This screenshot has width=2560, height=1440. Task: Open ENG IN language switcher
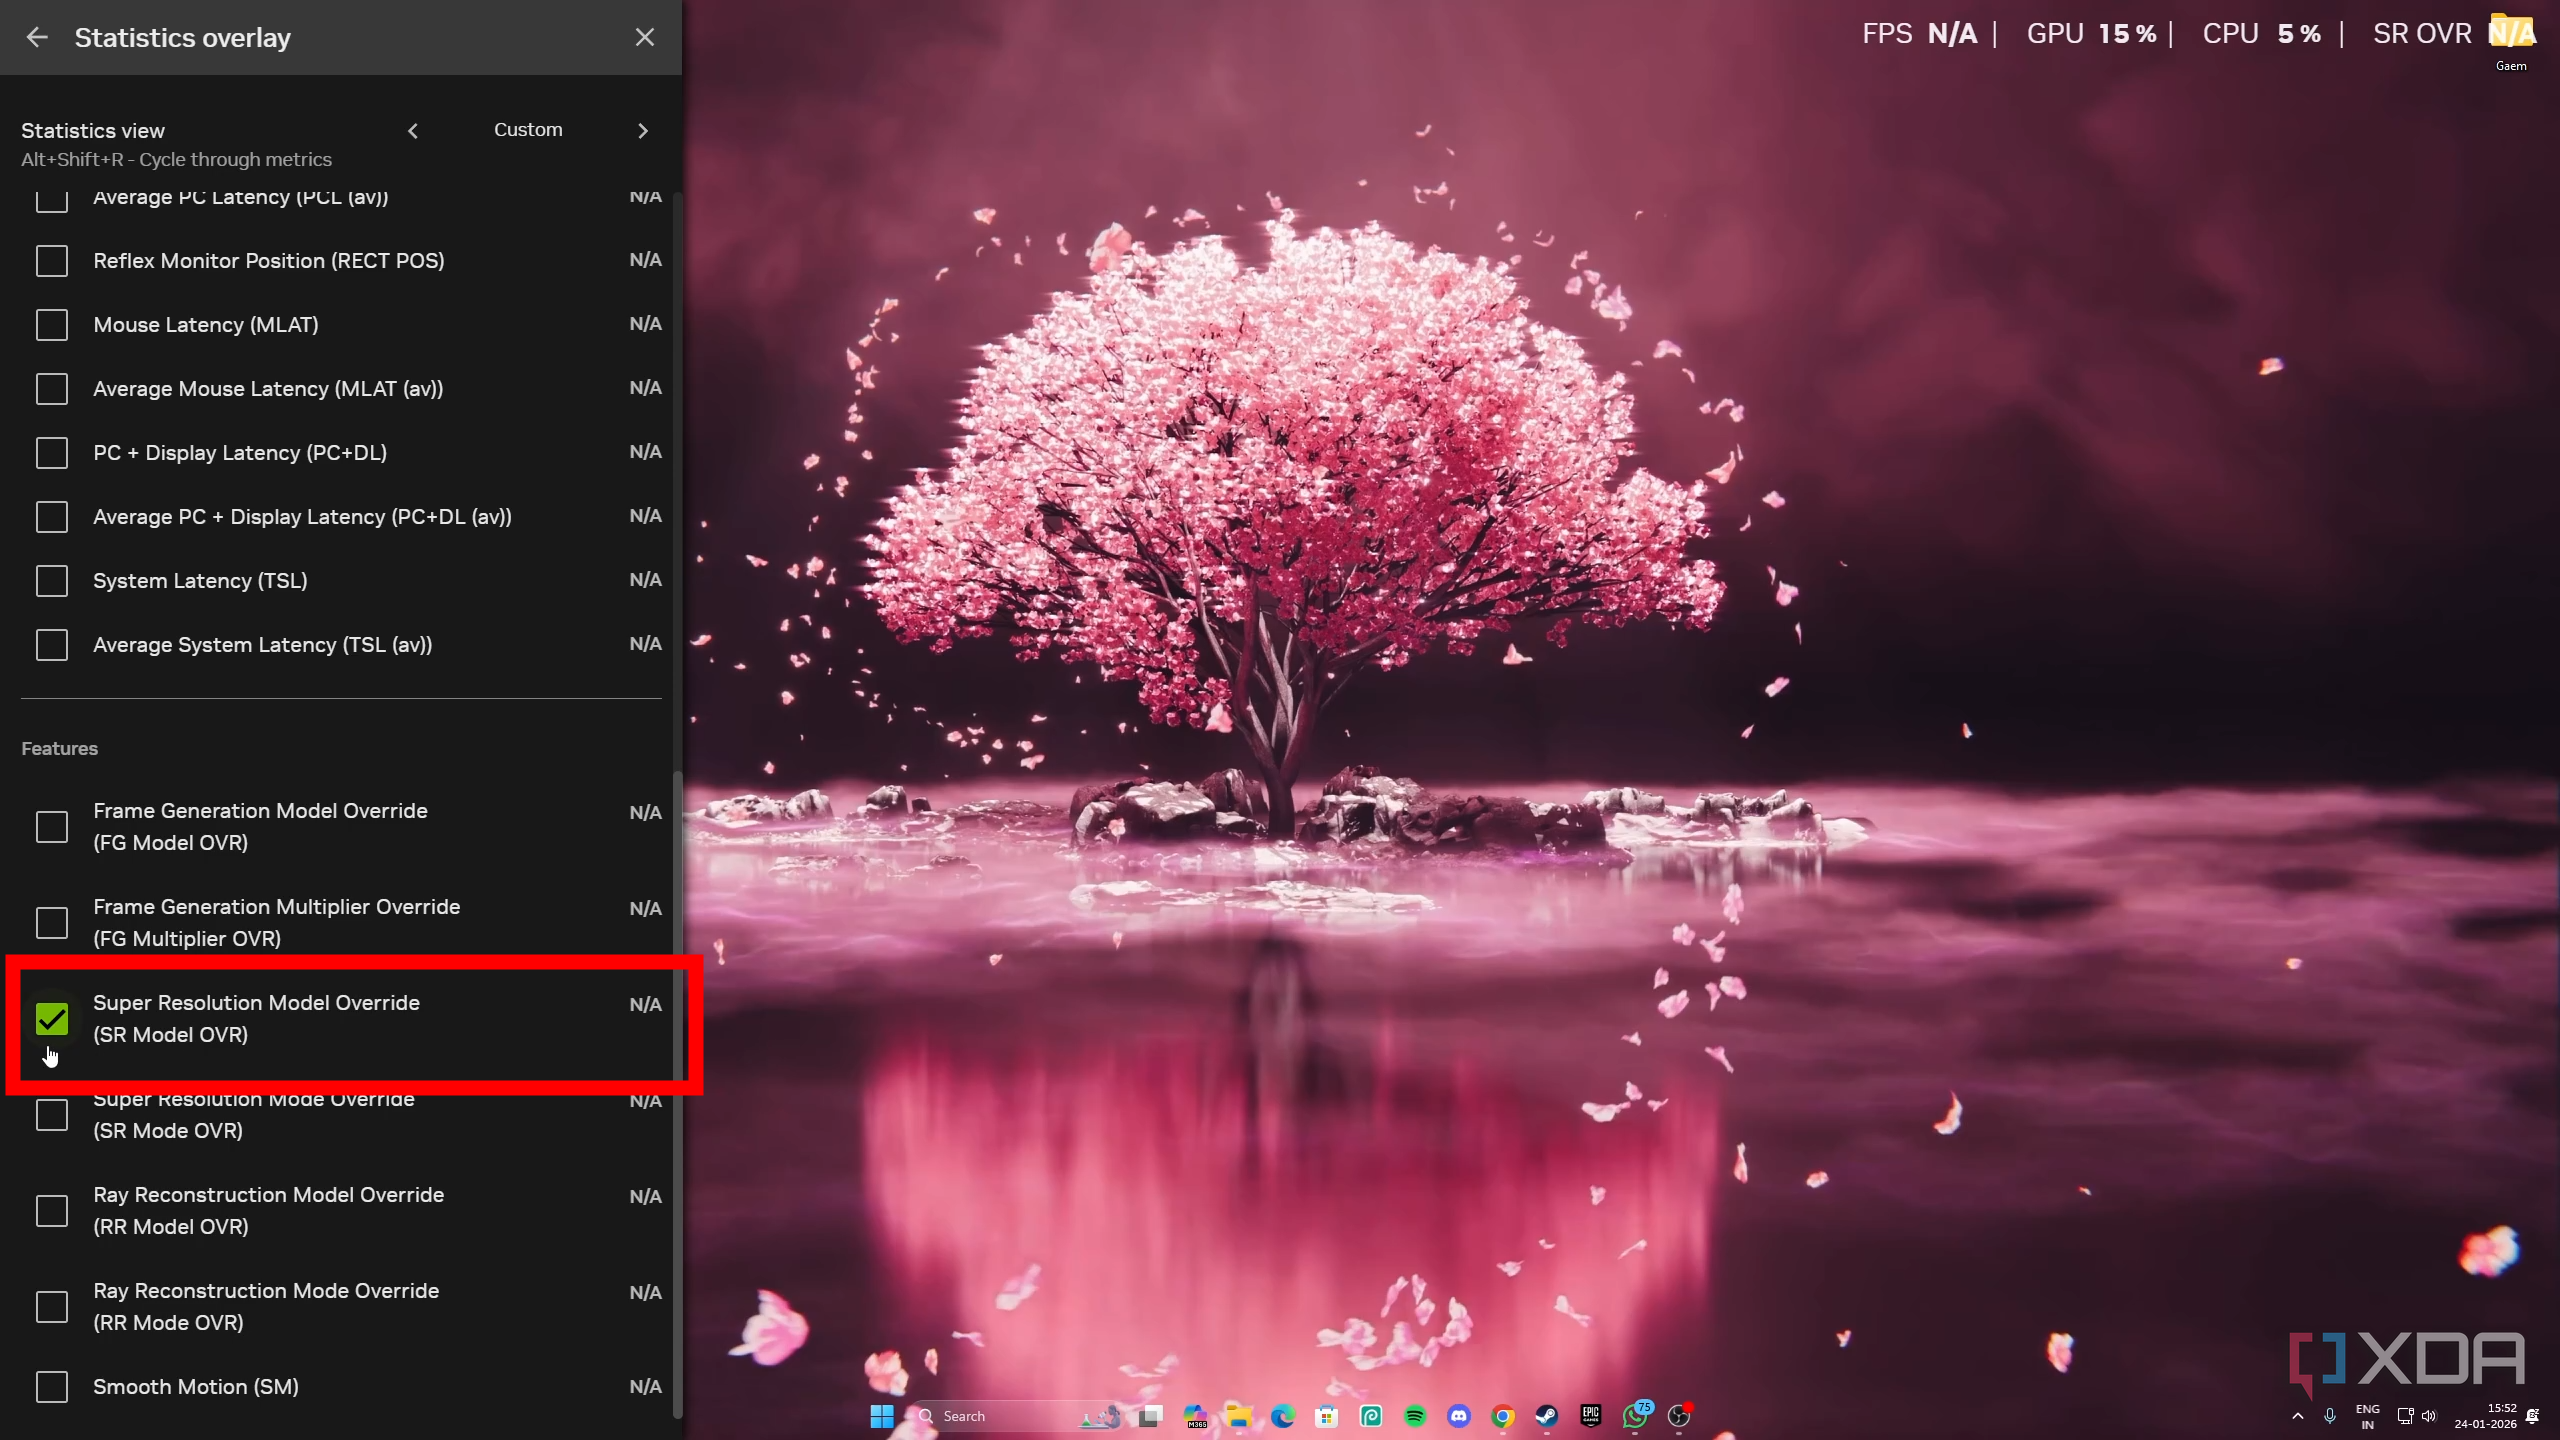click(2368, 1416)
